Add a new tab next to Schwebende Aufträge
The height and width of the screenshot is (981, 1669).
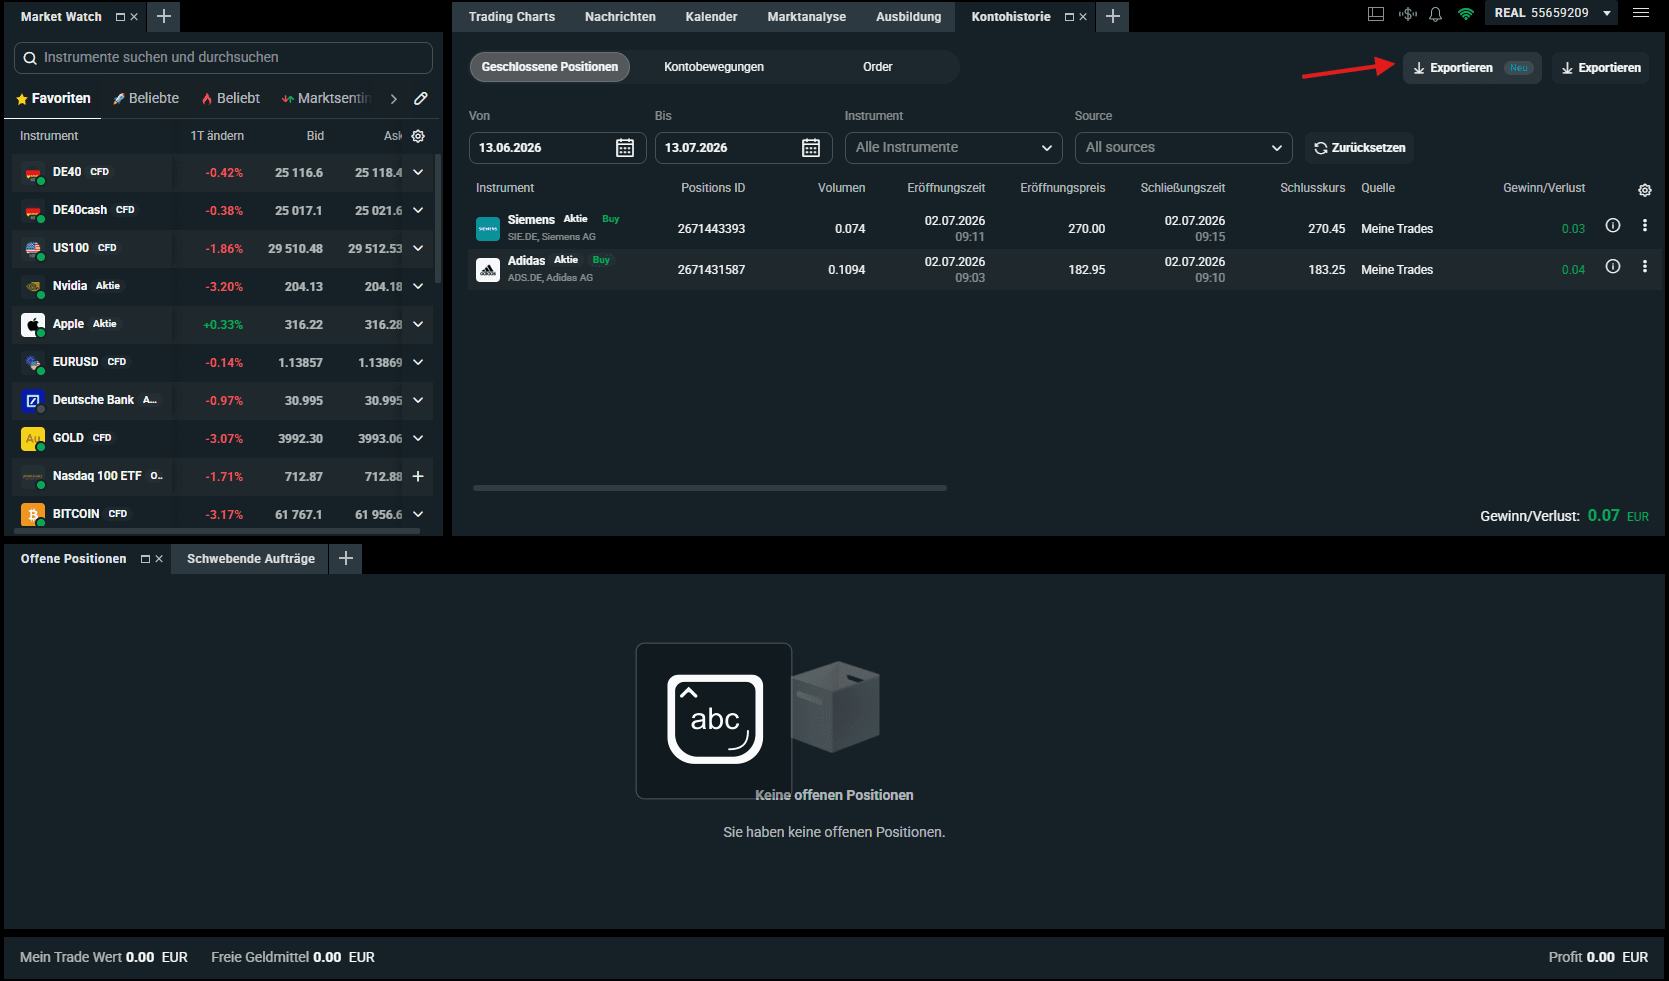tap(346, 558)
